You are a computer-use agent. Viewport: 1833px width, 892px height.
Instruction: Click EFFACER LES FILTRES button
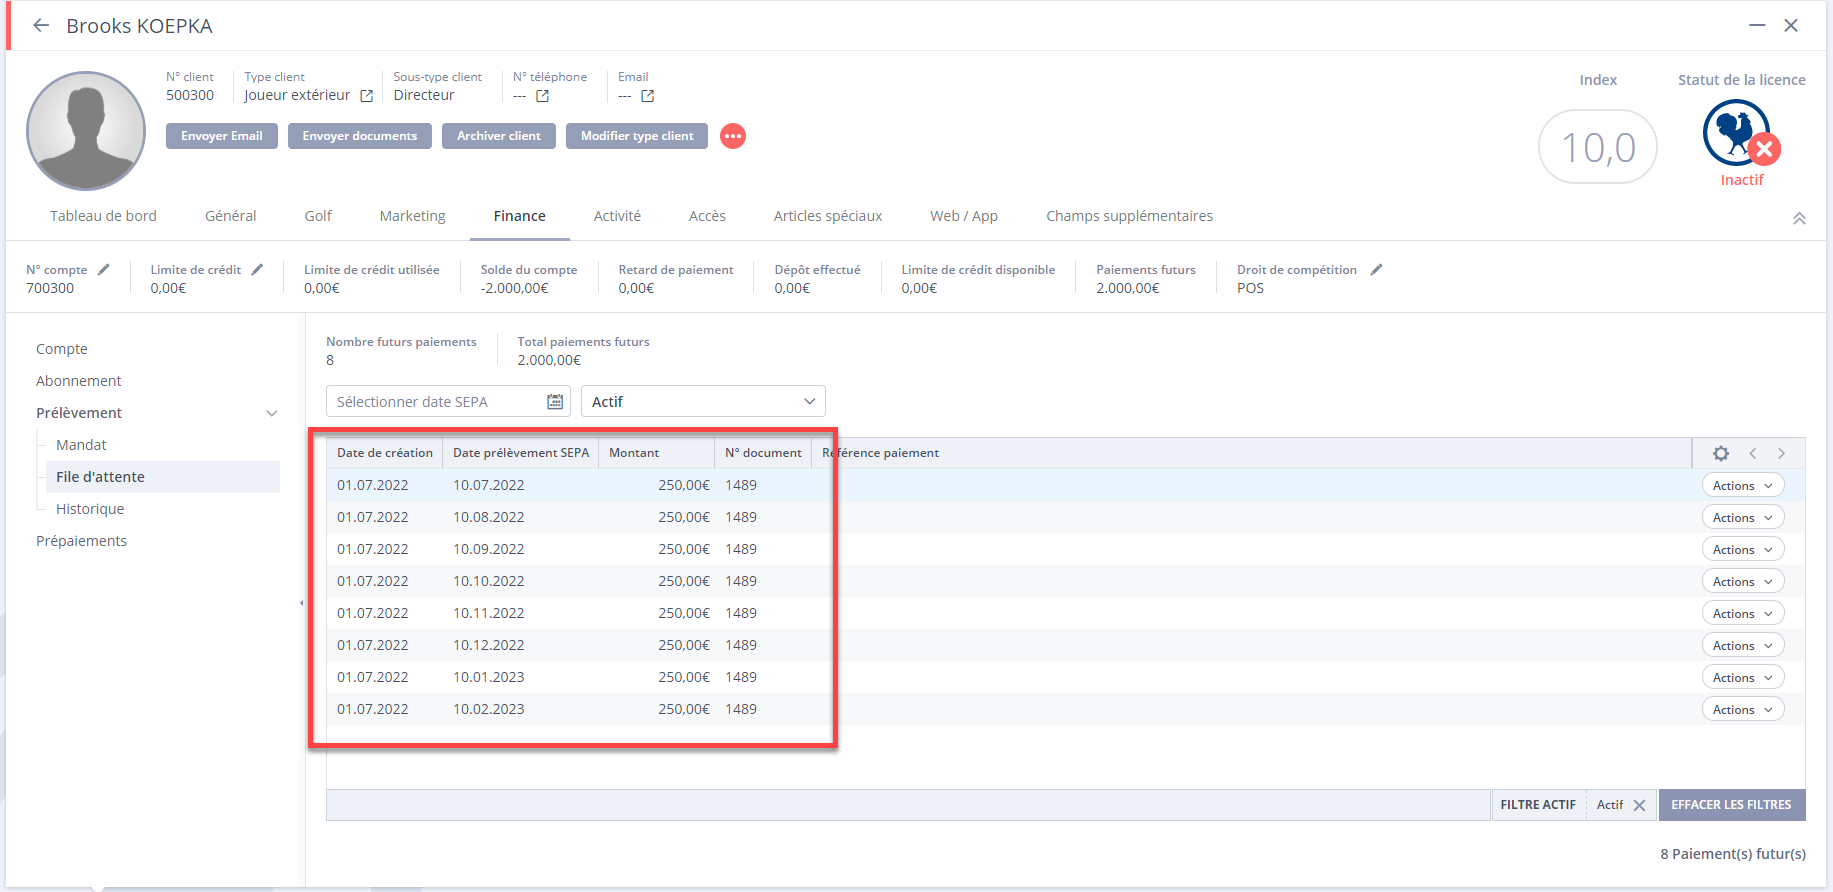pyautogui.click(x=1731, y=805)
